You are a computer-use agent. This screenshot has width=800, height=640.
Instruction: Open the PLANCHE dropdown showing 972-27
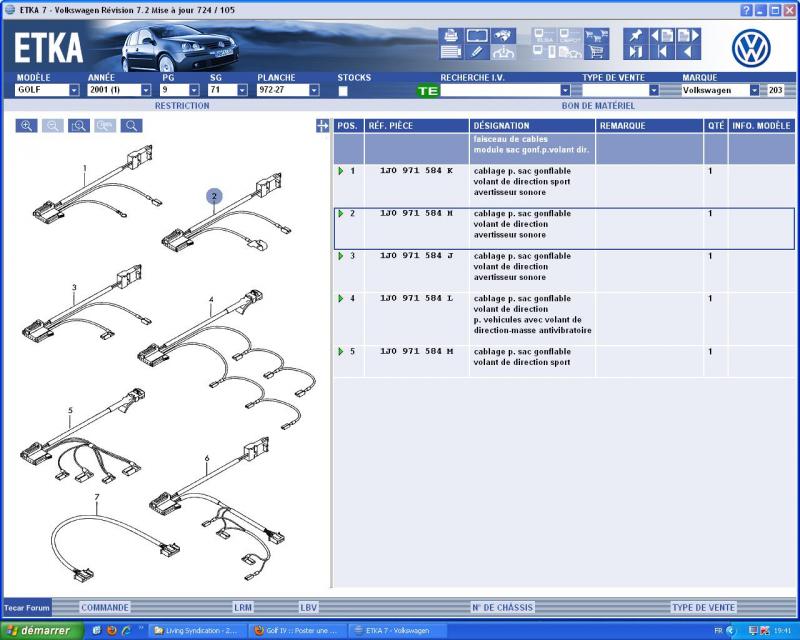pyautogui.click(x=314, y=90)
